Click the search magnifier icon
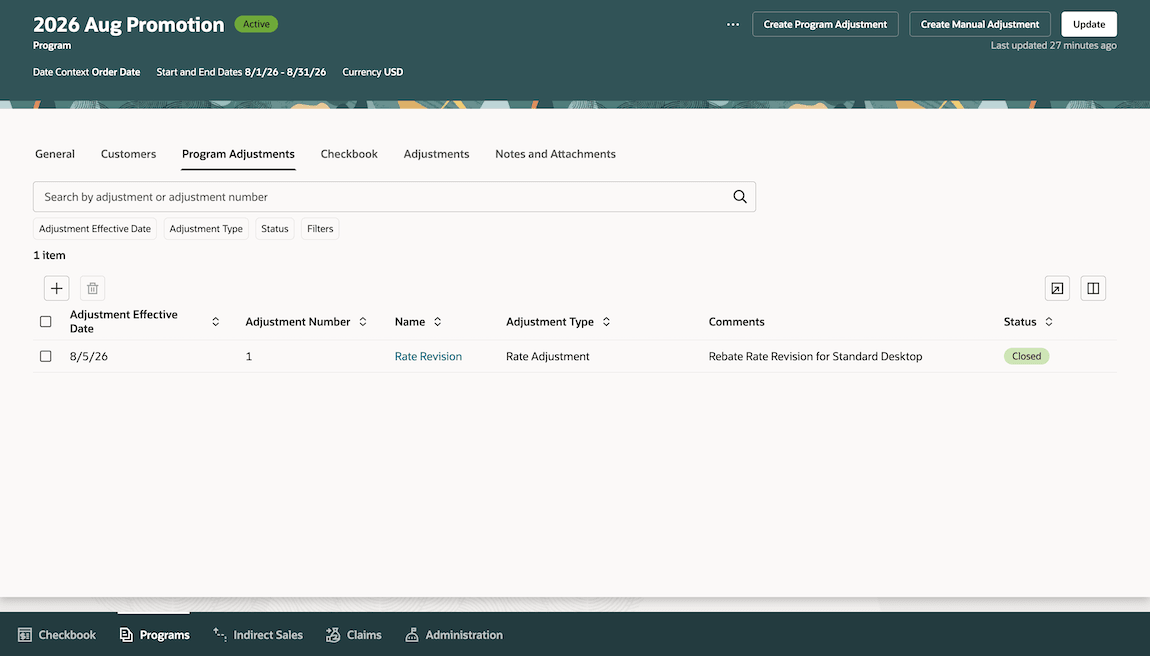This screenshot has width=1150, height=656. click(x=739, y=197)
